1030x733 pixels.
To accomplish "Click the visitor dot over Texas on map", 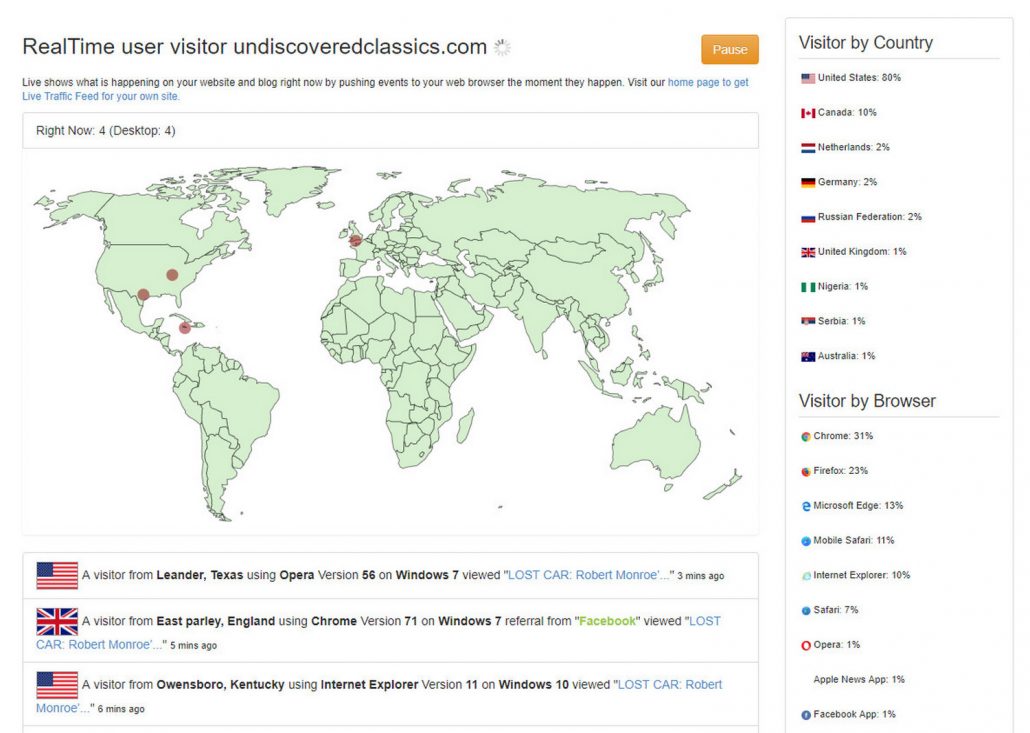I will 143,295.
